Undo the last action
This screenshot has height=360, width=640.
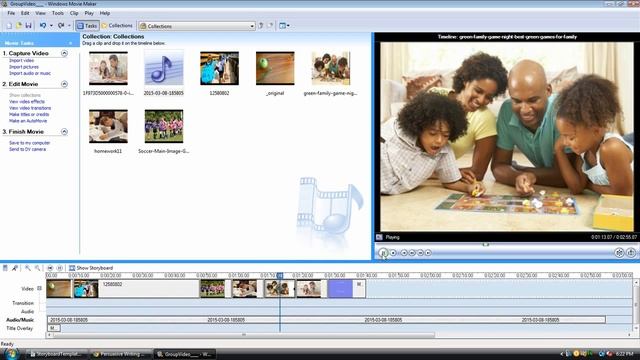click(43, 26)
